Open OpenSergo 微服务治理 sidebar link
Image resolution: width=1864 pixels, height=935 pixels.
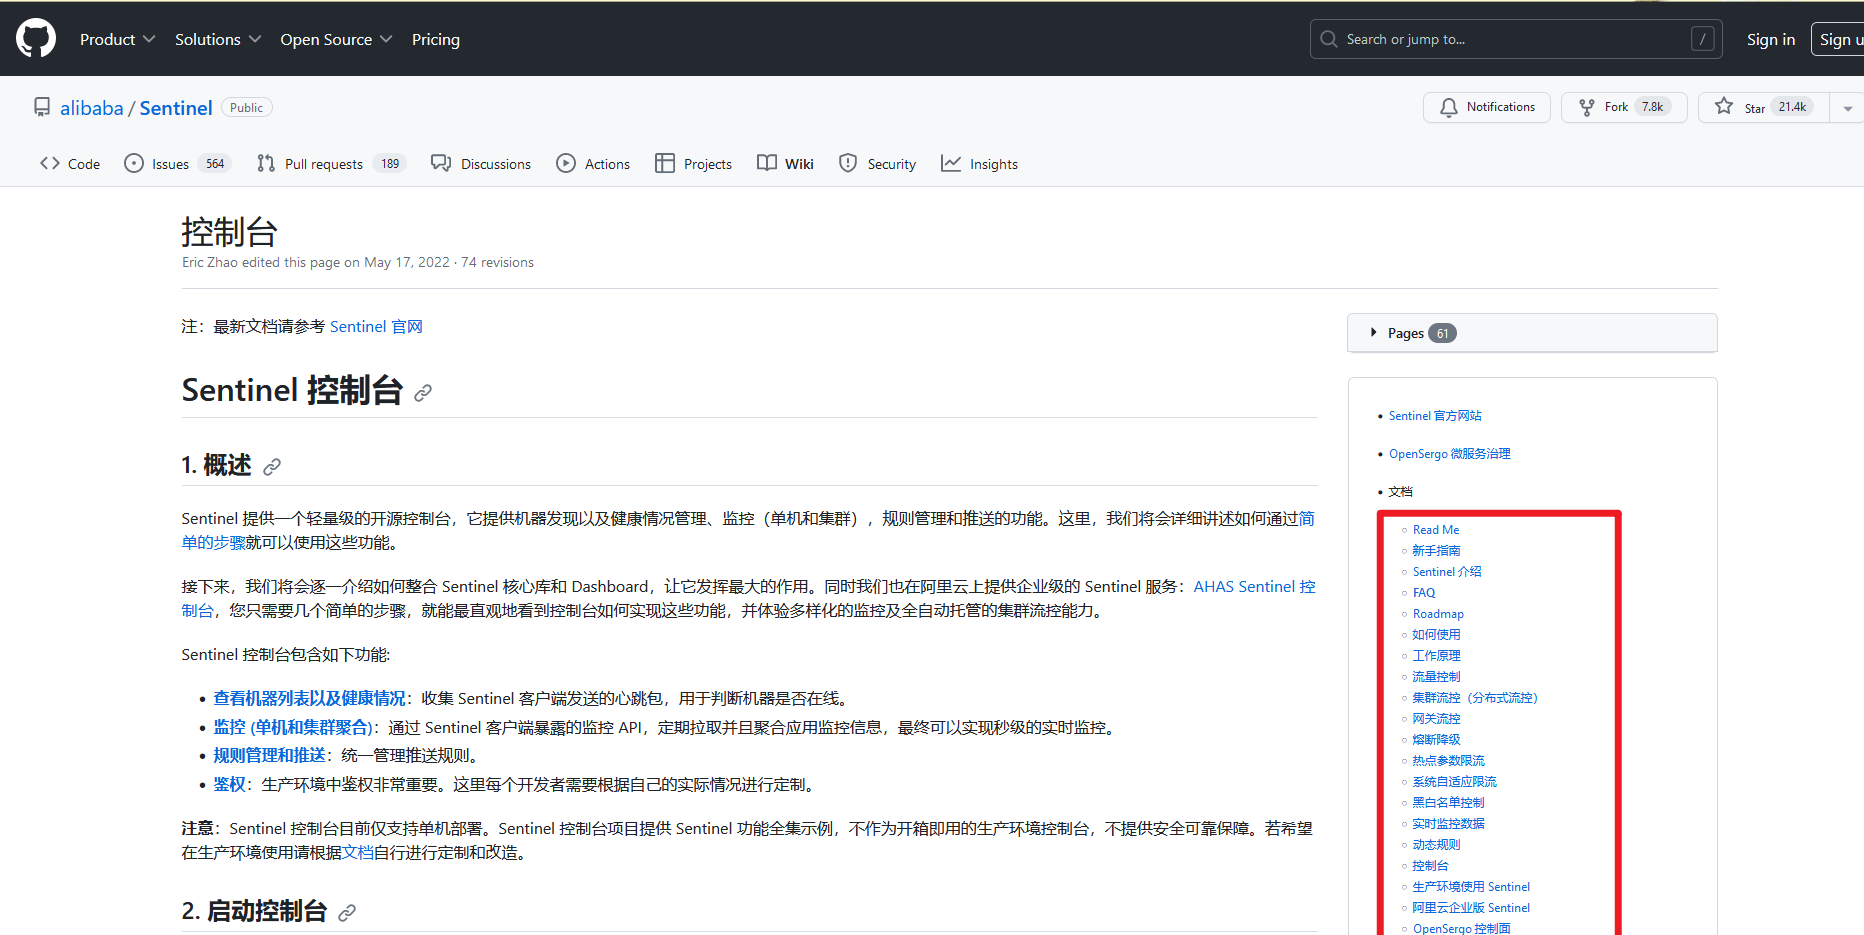click(x=1449, y=454)
